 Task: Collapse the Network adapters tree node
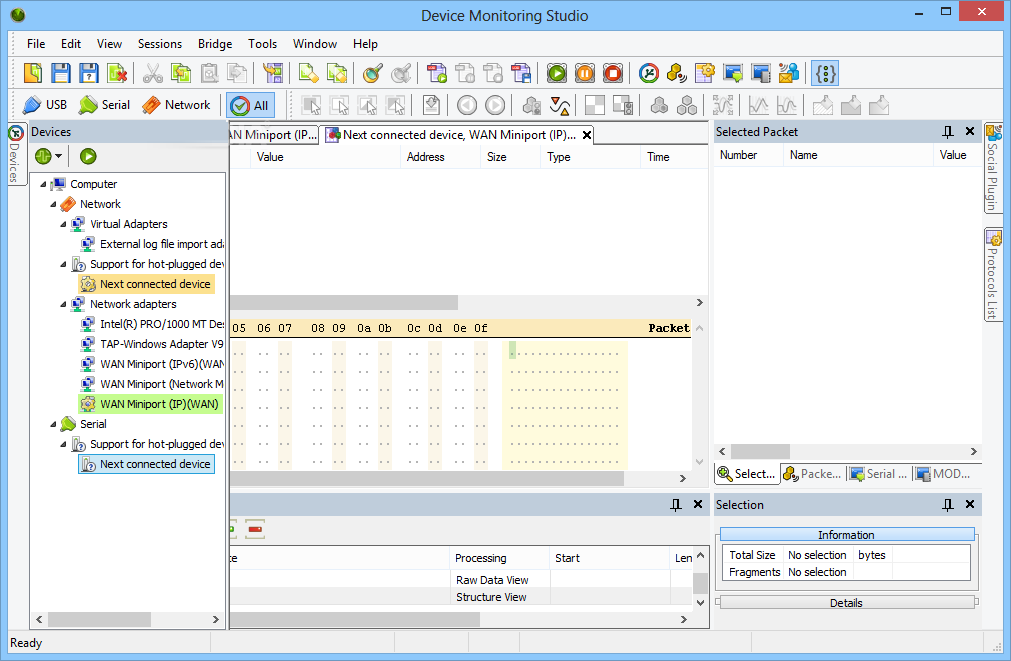pos(62,303)
